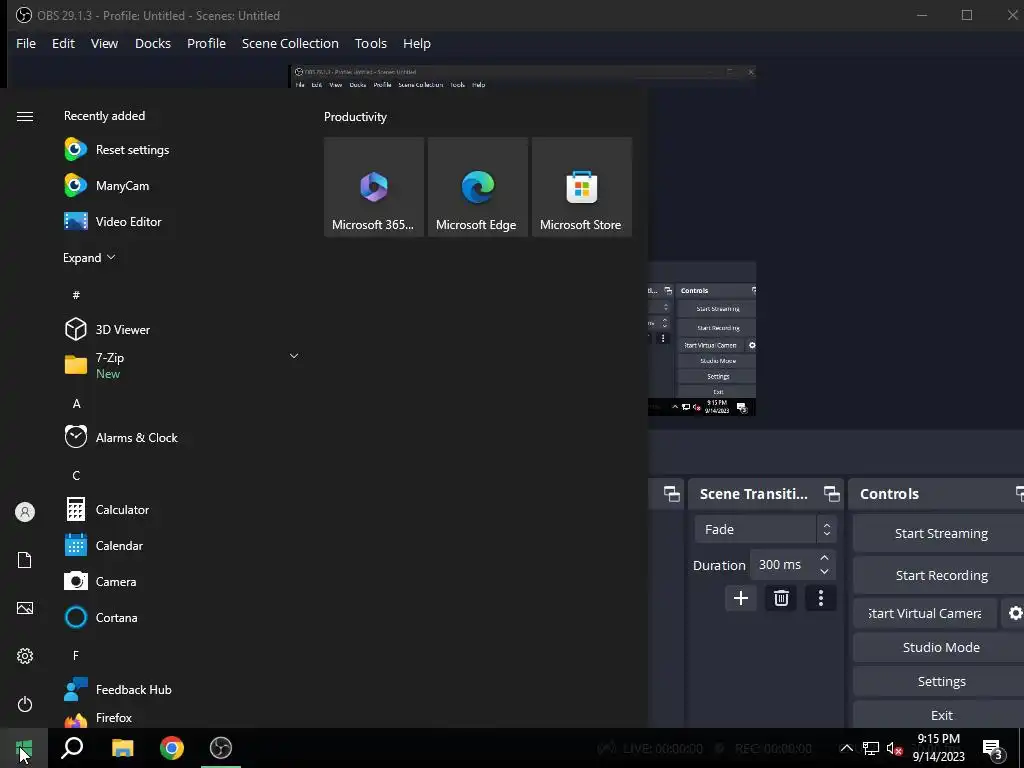Undock the Scene Transitions panel

[831, 494]
